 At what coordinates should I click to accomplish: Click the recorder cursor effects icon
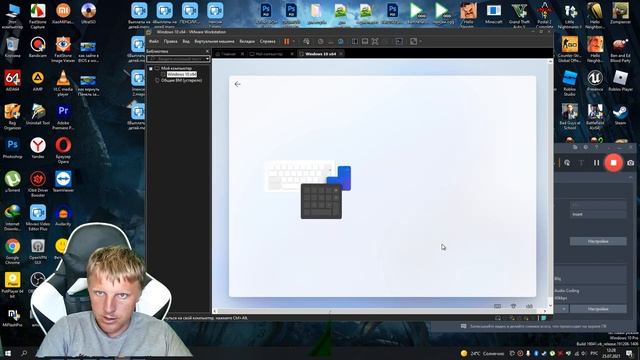tap(567, 163)
